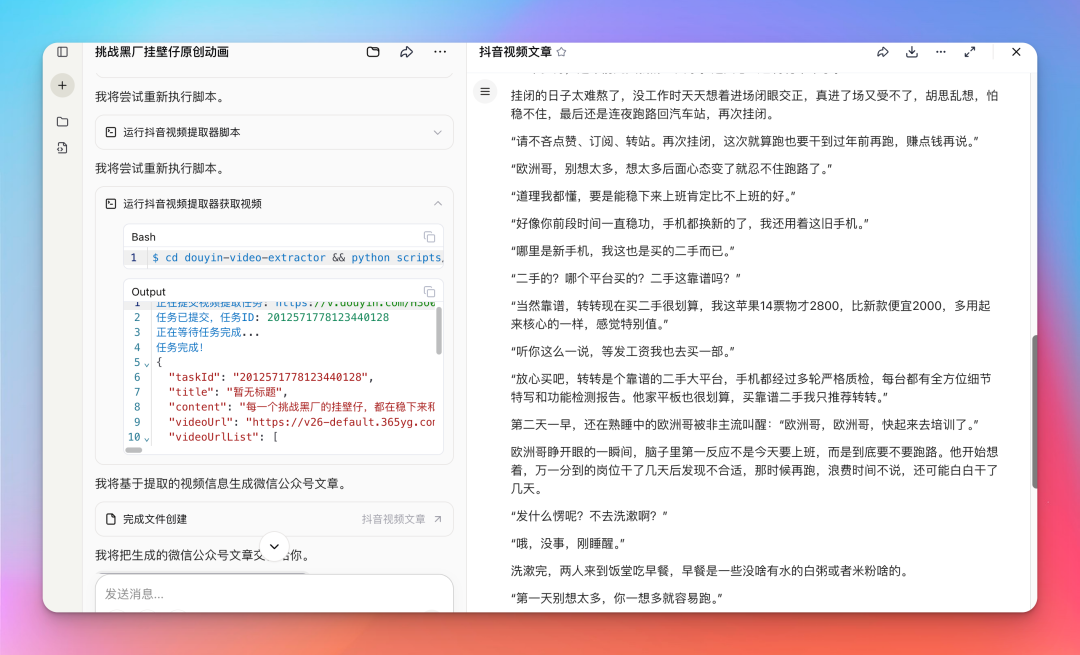Share the article using the share arrow icon
This screenshot has width=1080, height=655.
click(883, 51)
